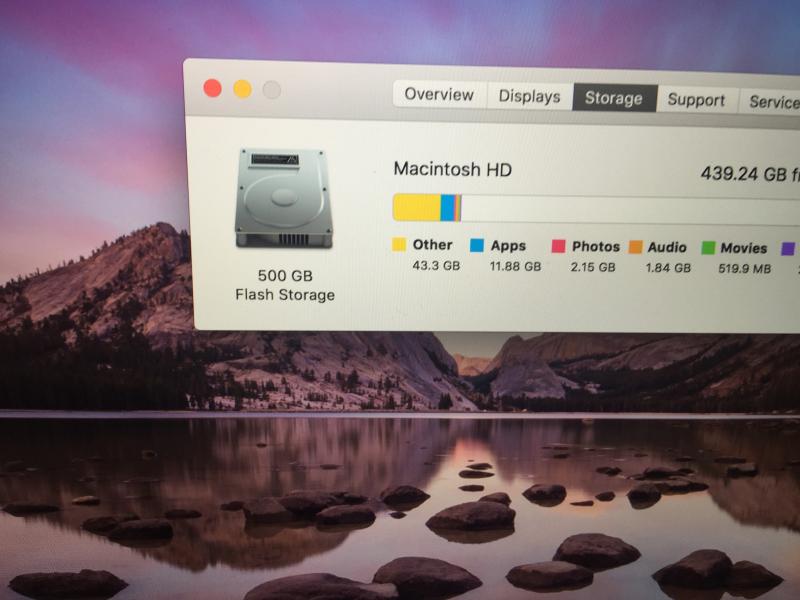Select the Storage tab
The width and height of the screenshot is (800, 600).
[x=614, y=98]
